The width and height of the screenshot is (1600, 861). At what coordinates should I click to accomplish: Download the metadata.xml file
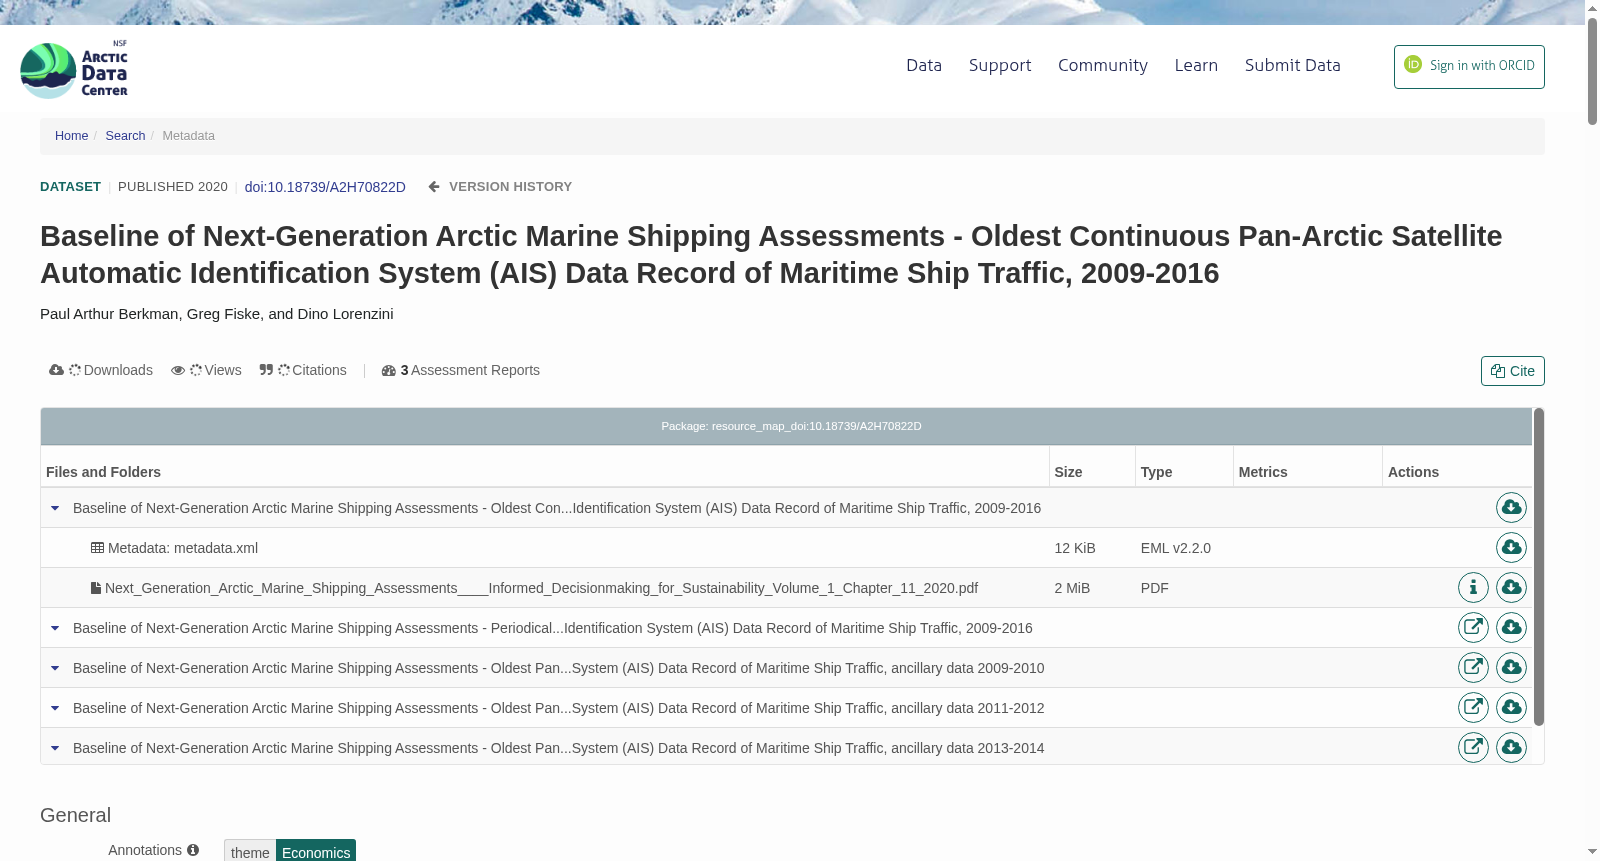tap(1511, 548)
